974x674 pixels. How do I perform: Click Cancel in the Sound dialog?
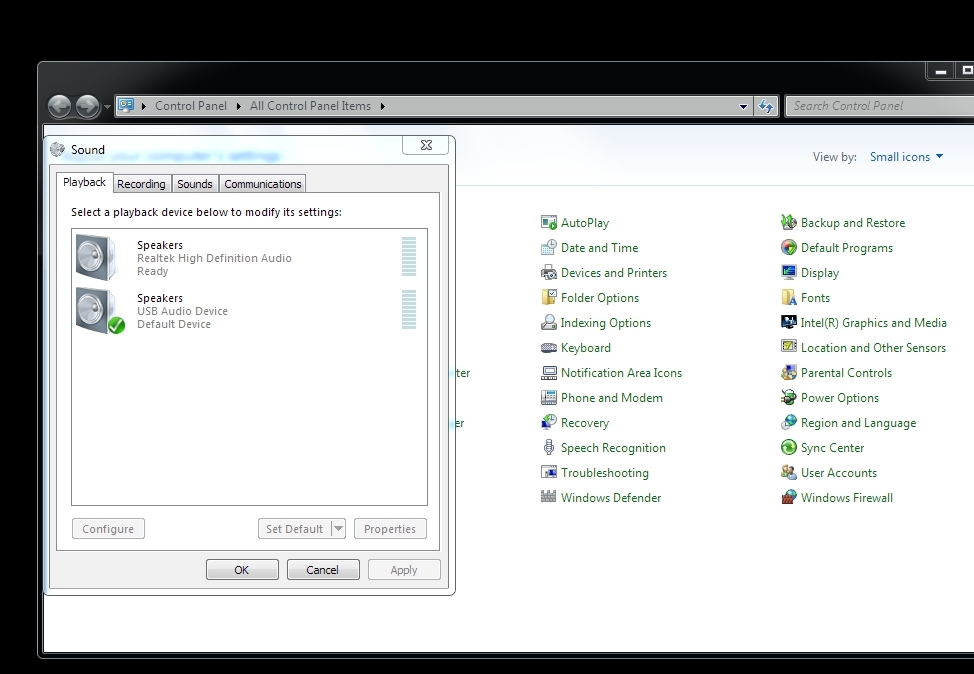point(322,570)
